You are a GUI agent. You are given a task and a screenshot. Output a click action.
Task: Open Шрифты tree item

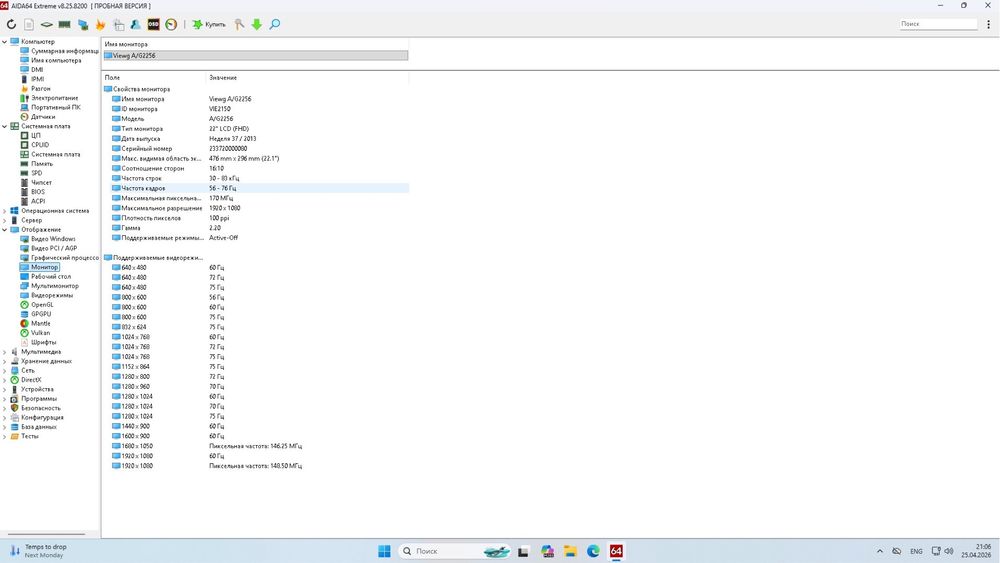click(38, 342)
